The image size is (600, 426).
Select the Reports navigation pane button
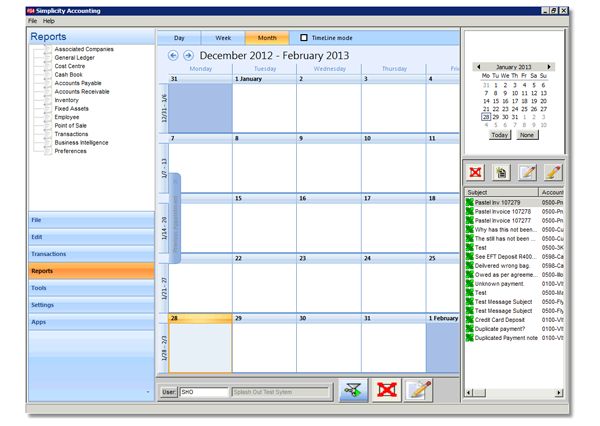pyautogui.click(x=91, y=271)
